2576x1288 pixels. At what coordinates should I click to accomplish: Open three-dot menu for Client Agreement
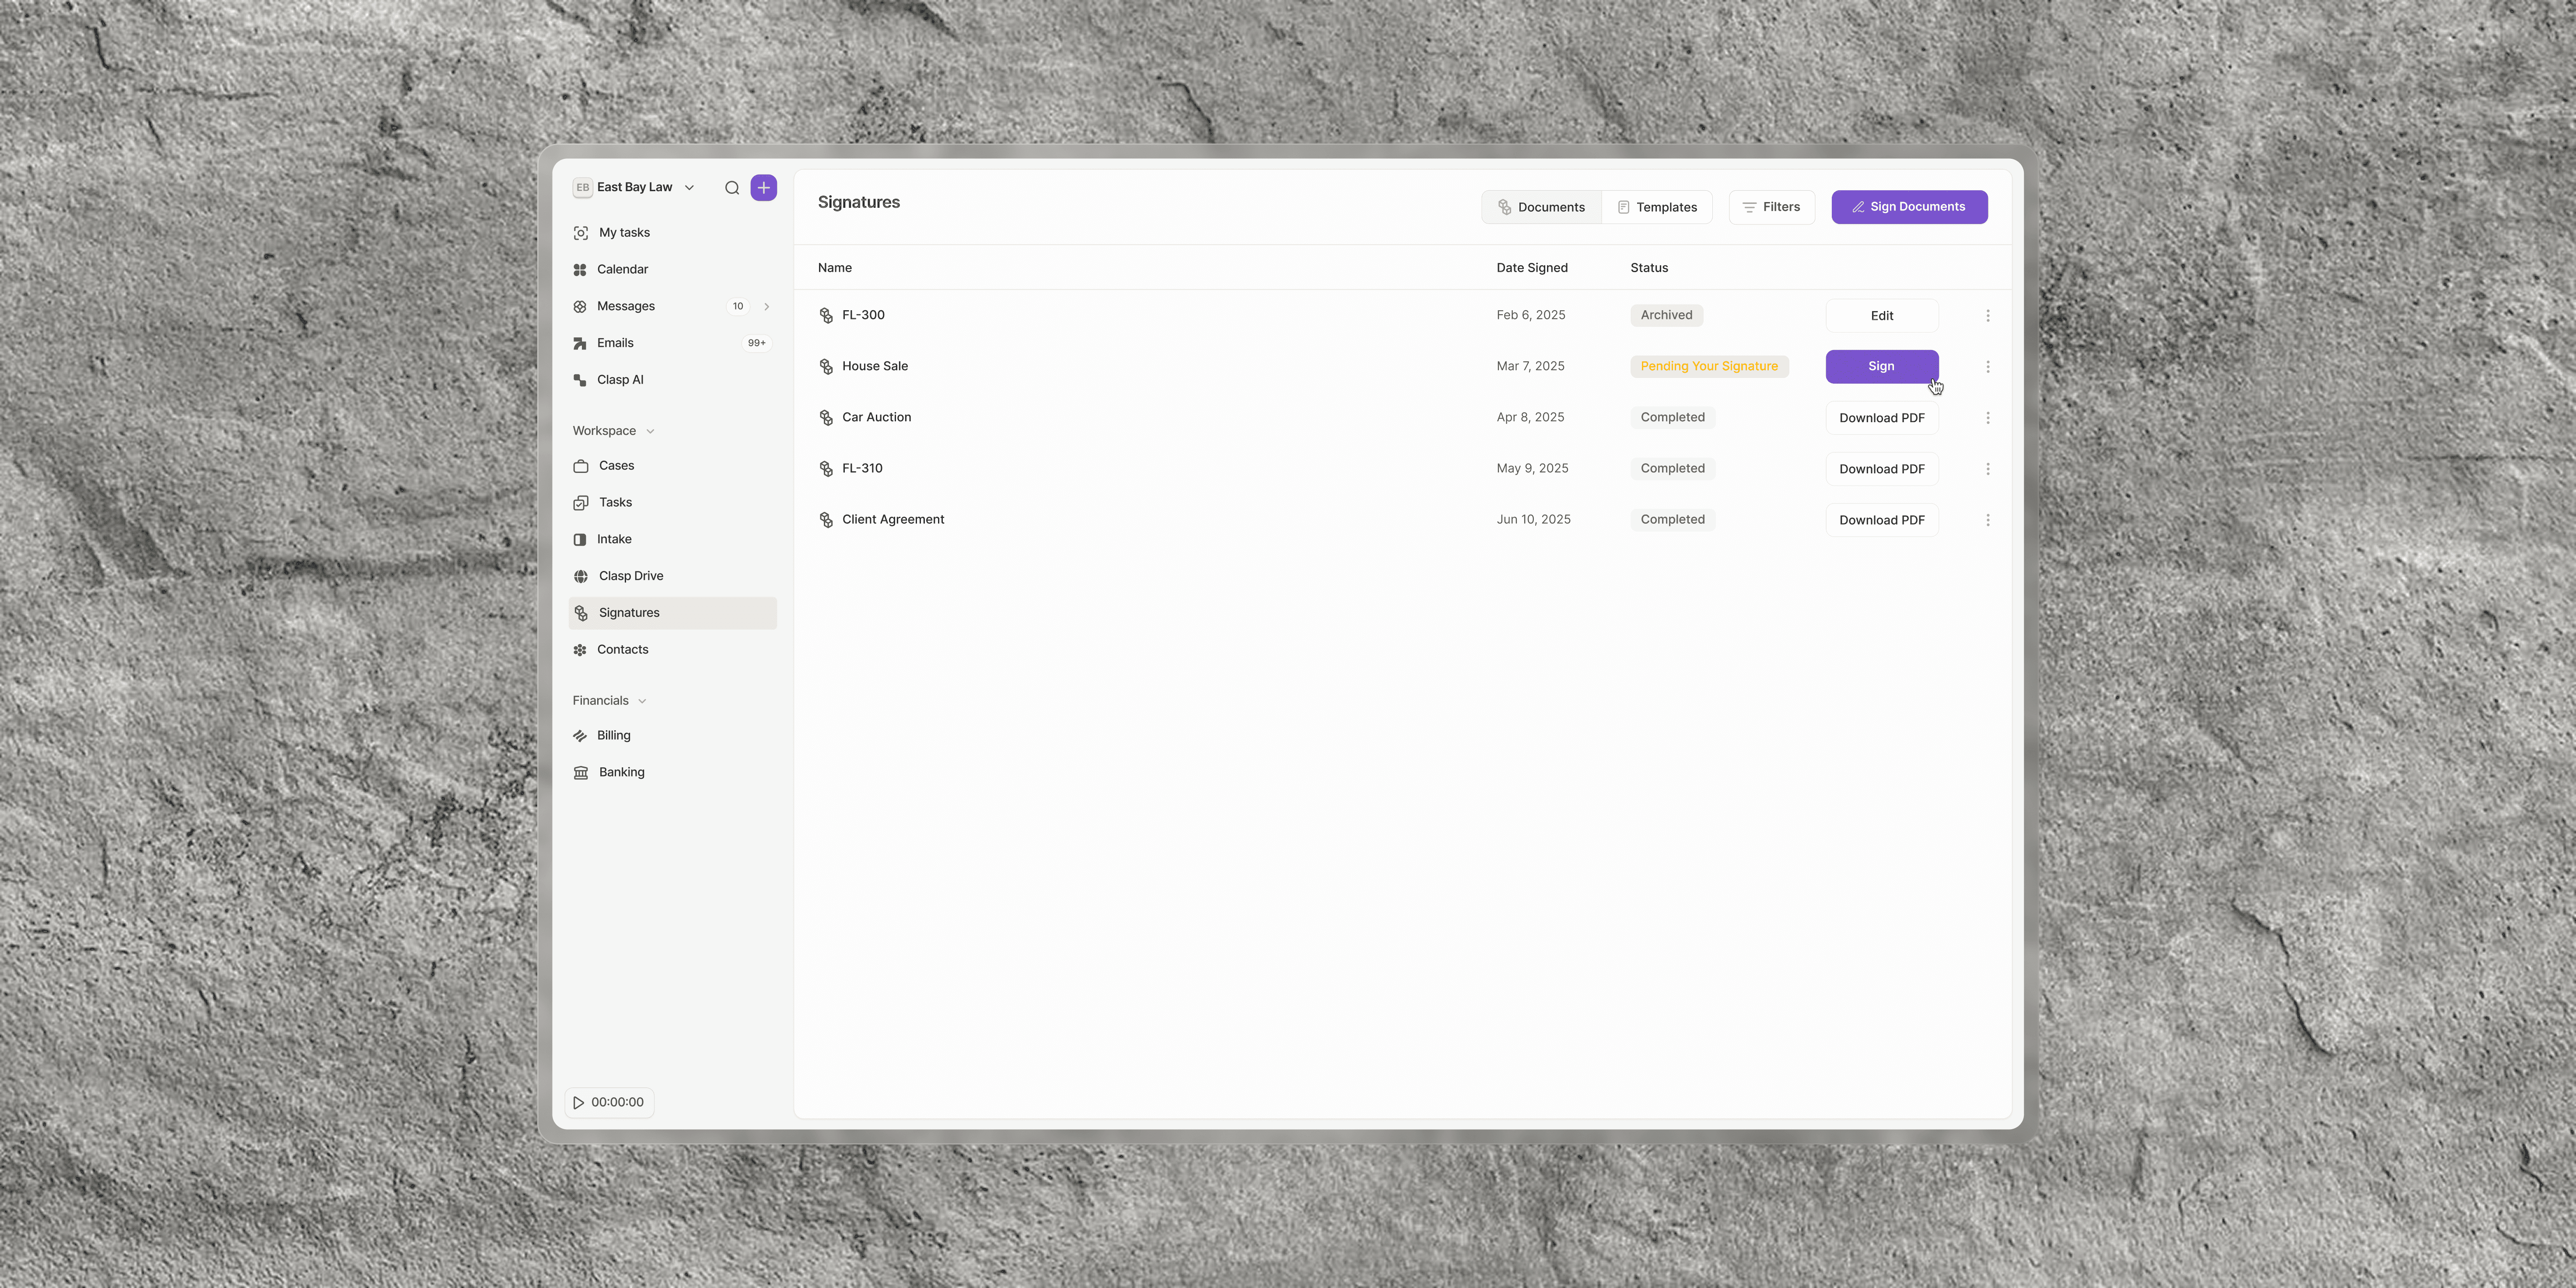coord(1987,520)
